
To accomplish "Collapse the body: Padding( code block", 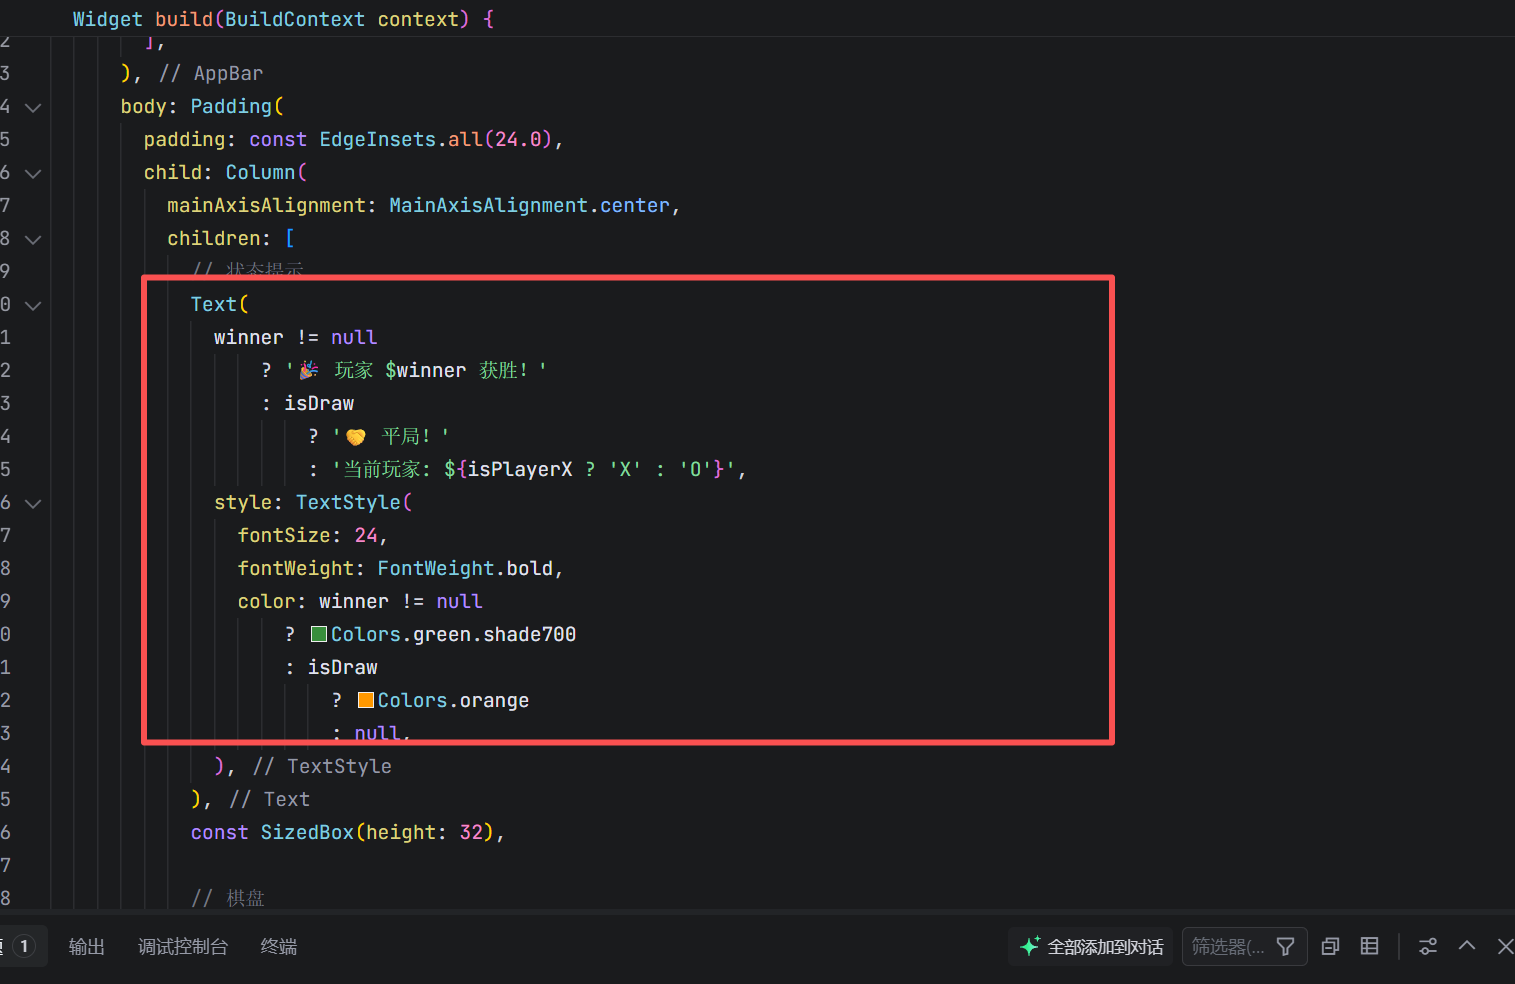I will pyautogui.click(x=33, y=107).
